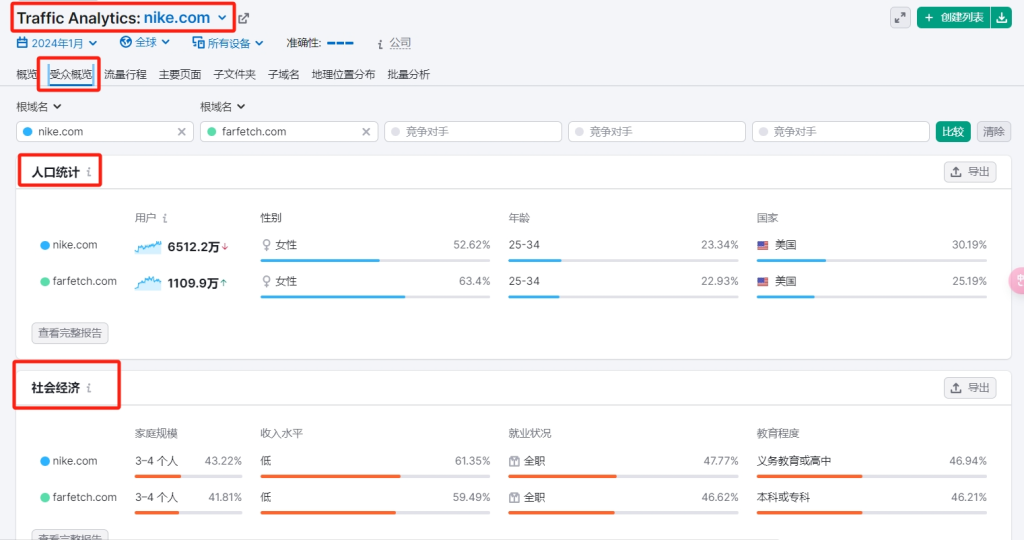Export 人口统计 section with 导出
This screenshot has height=540, width=1024.
click(970, 172)
